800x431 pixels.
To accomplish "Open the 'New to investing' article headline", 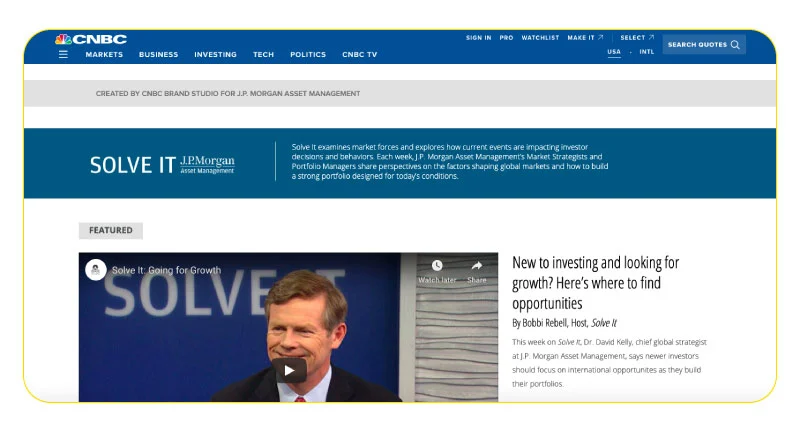I will pos(595,283).
